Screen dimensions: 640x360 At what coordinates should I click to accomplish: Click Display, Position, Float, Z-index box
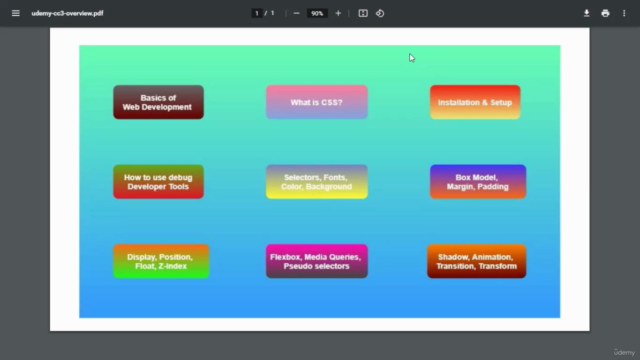coord(161,262)
